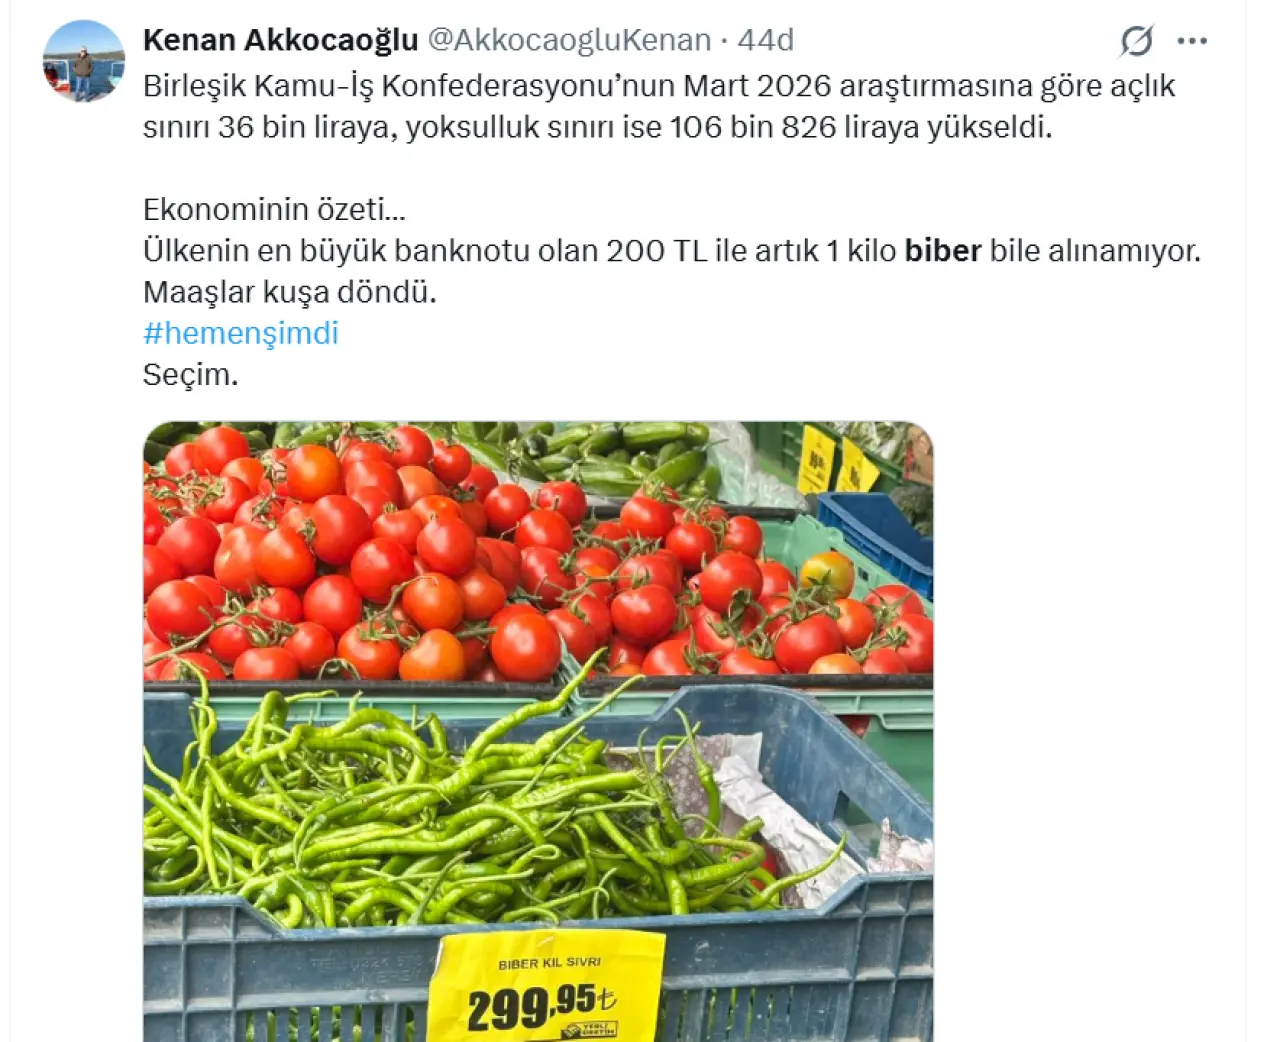This screenshot has width=1280, height=1042.
Task: Open the @AkkocaogluKenan handle link
Action: pos(569,40)
